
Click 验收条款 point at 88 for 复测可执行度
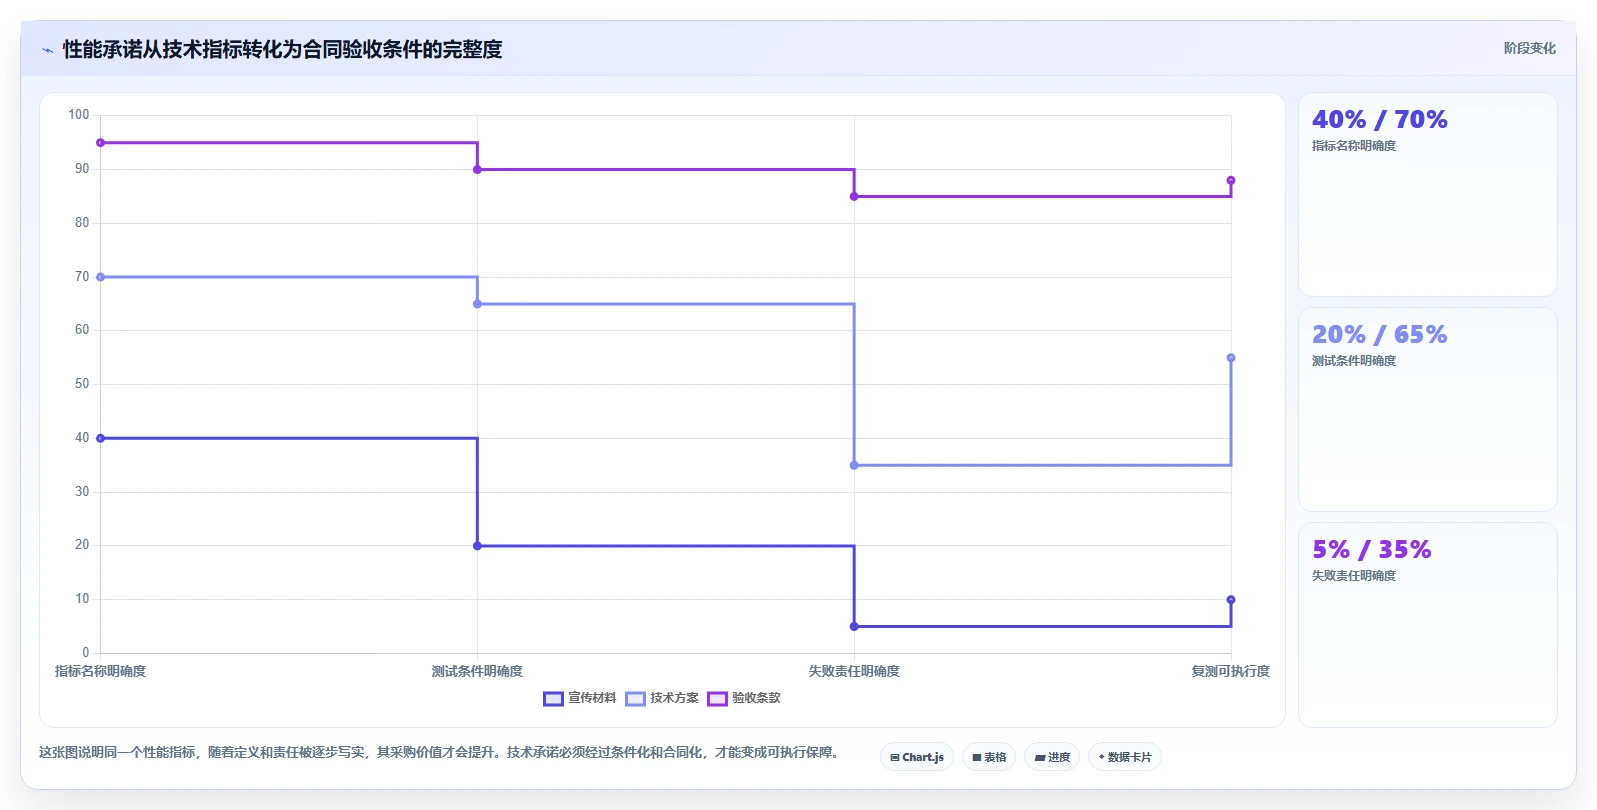1231,181
